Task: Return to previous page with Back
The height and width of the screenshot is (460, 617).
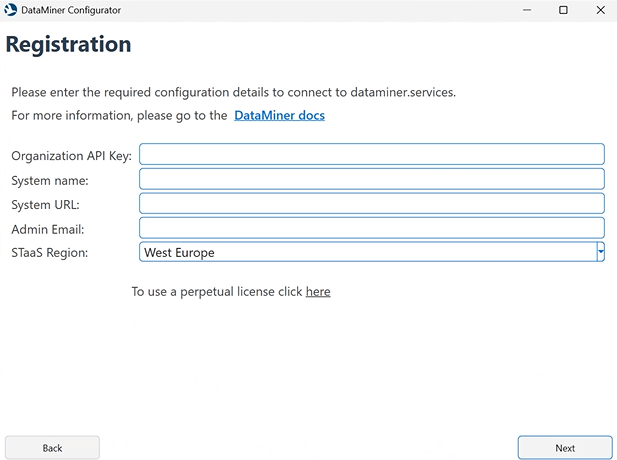Action: tap(52, 448)
